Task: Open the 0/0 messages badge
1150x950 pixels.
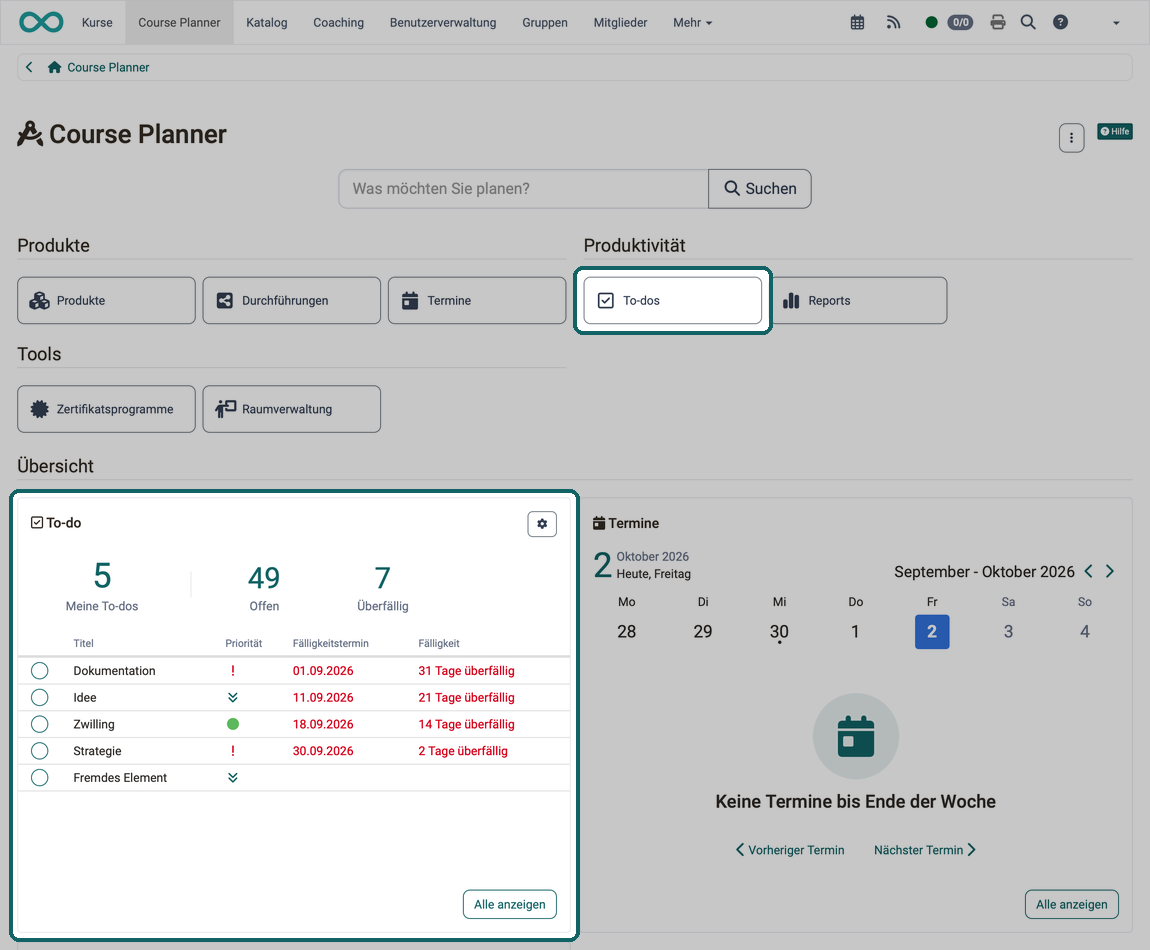Action: pyautogui.click(x=960, y=23)
